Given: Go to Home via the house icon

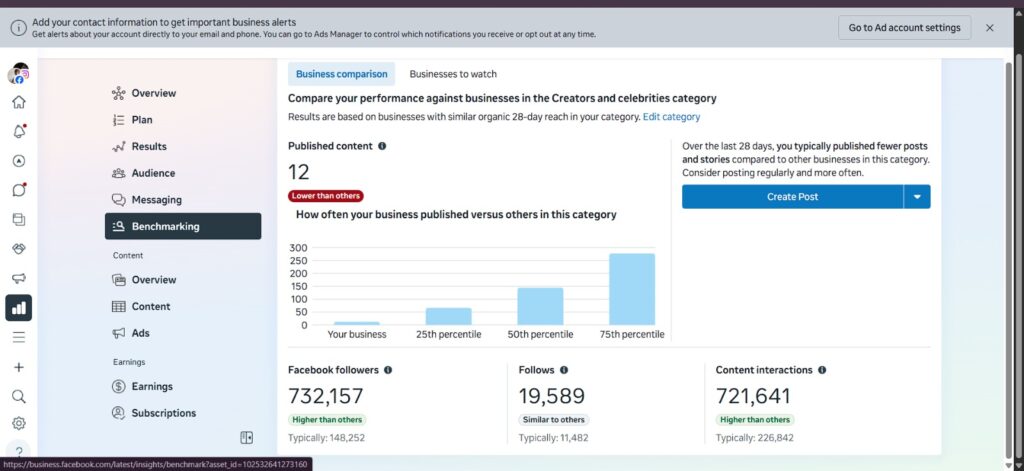Looking at the screenshot, I should coord(19,102).
